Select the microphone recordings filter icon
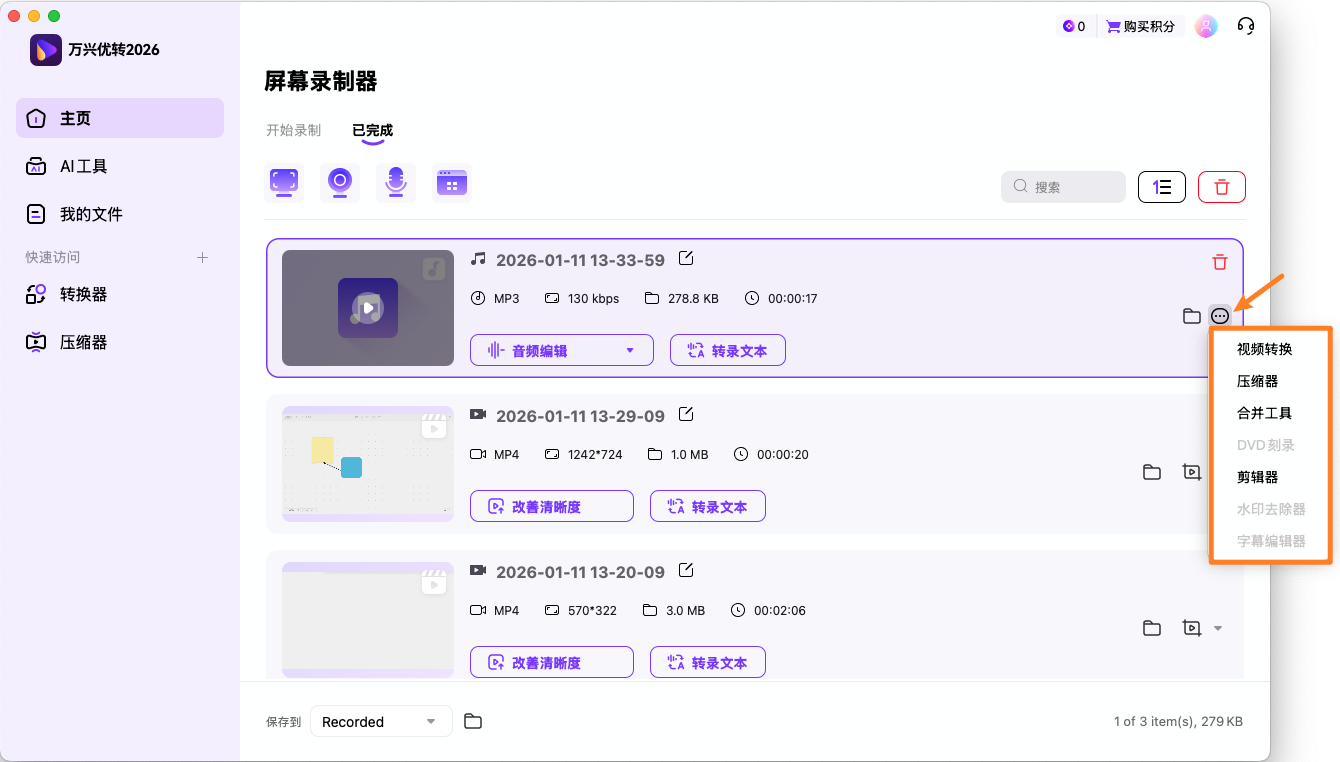The width and height of the screenshot is (1340, 762). (396, 182)
